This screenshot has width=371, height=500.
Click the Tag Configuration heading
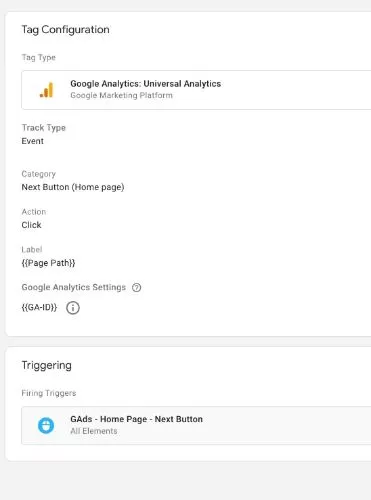(x=65, y=29)
